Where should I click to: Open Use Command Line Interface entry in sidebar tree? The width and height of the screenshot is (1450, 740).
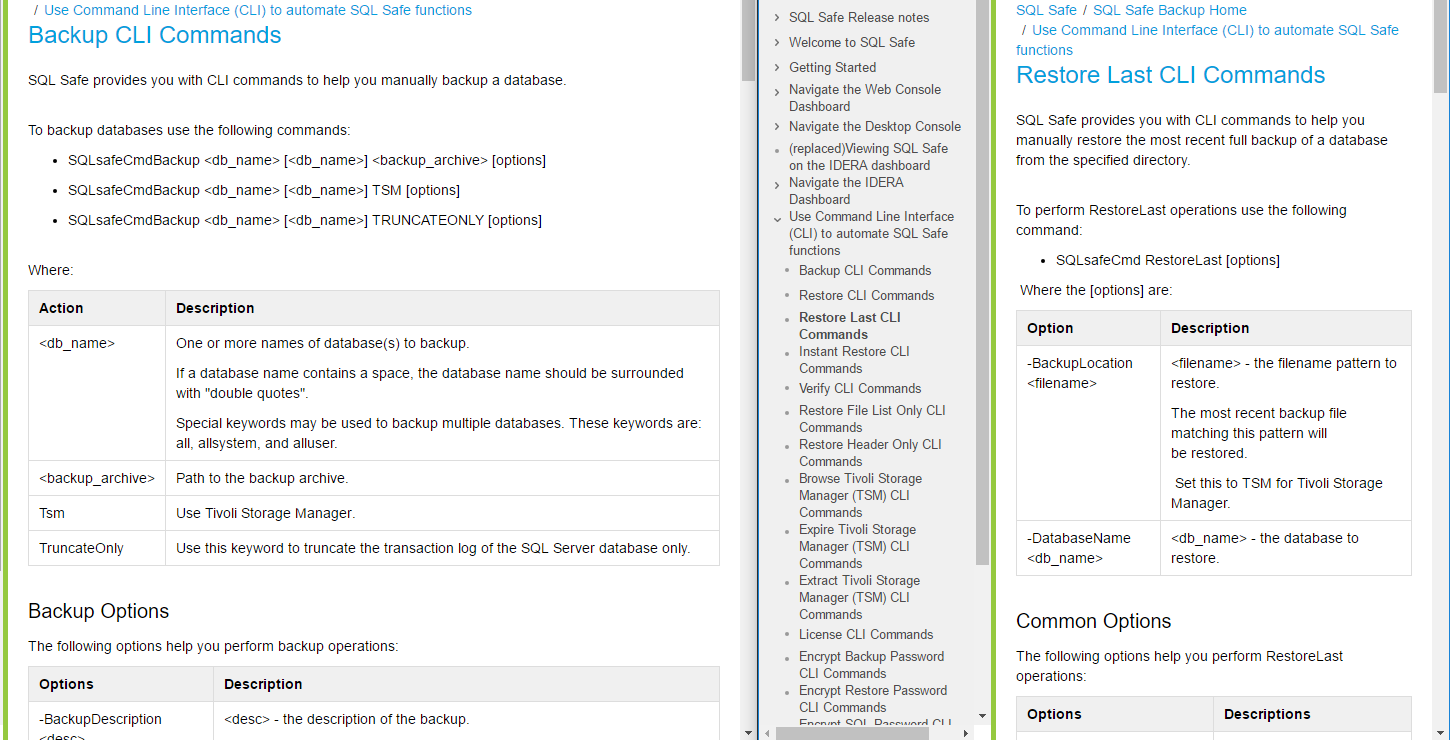pos(871,233)
